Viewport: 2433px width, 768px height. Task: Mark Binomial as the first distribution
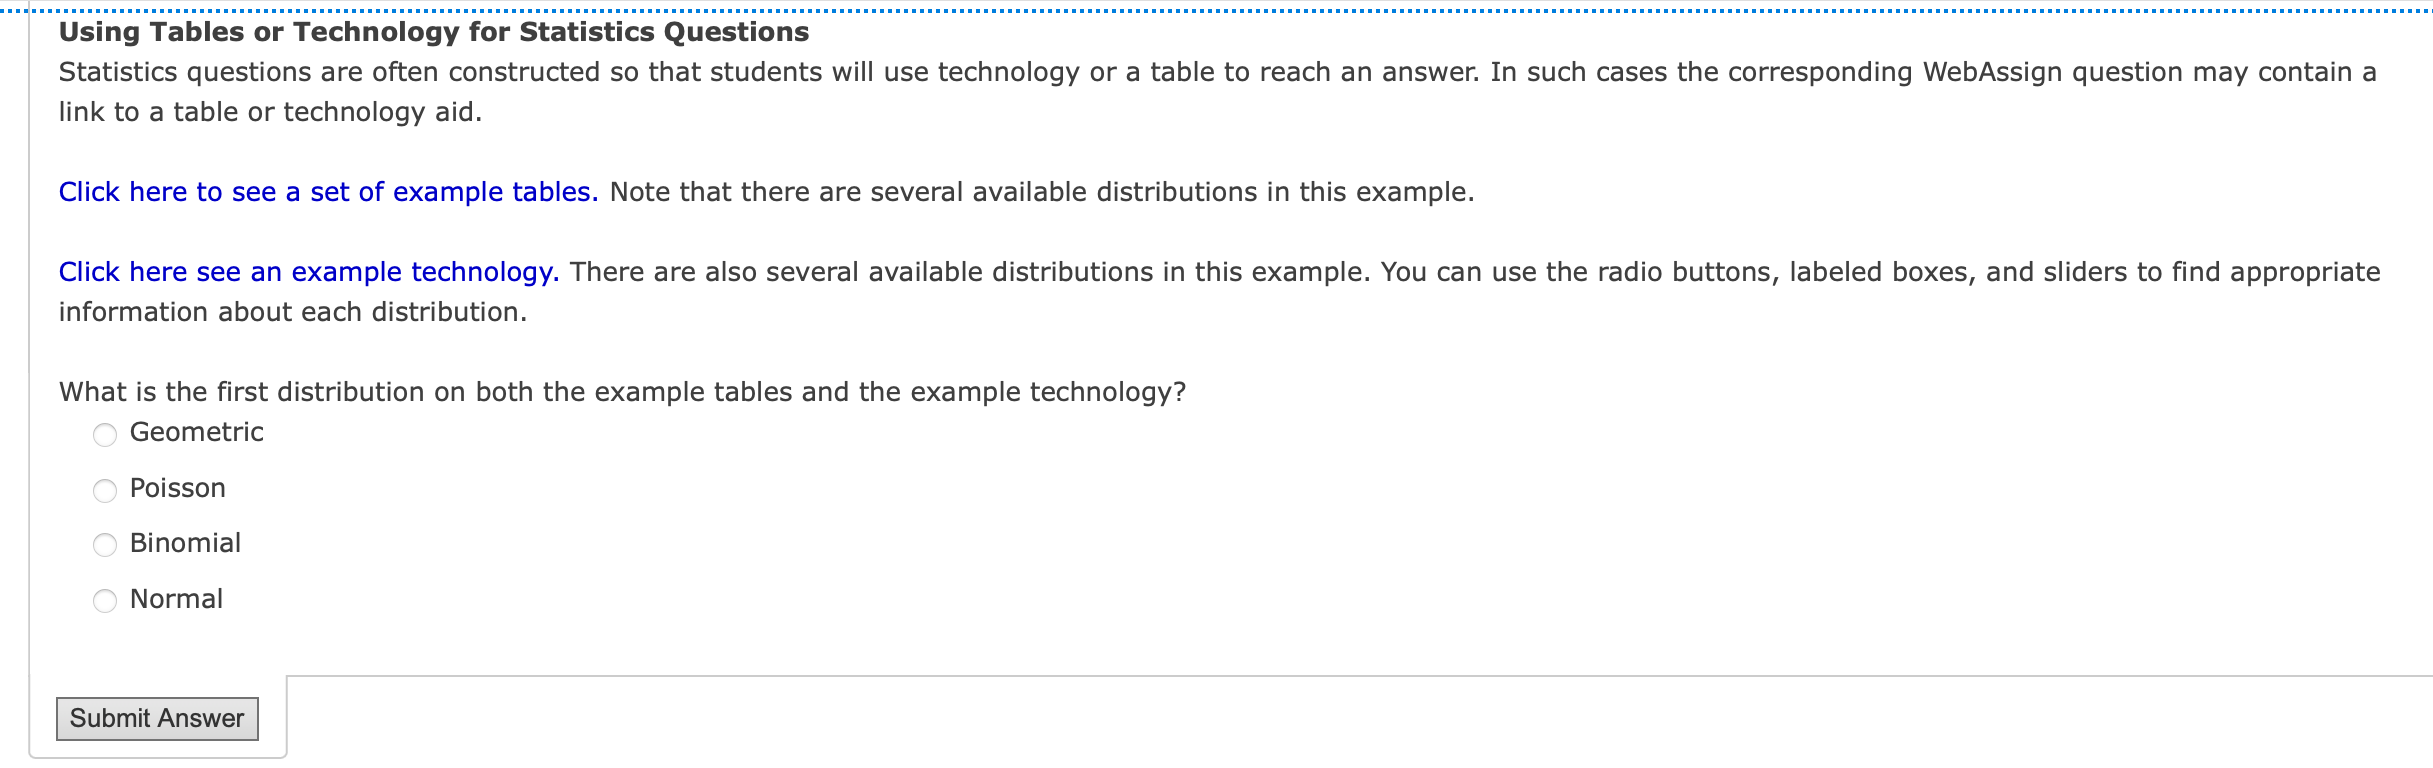(103, 545)
